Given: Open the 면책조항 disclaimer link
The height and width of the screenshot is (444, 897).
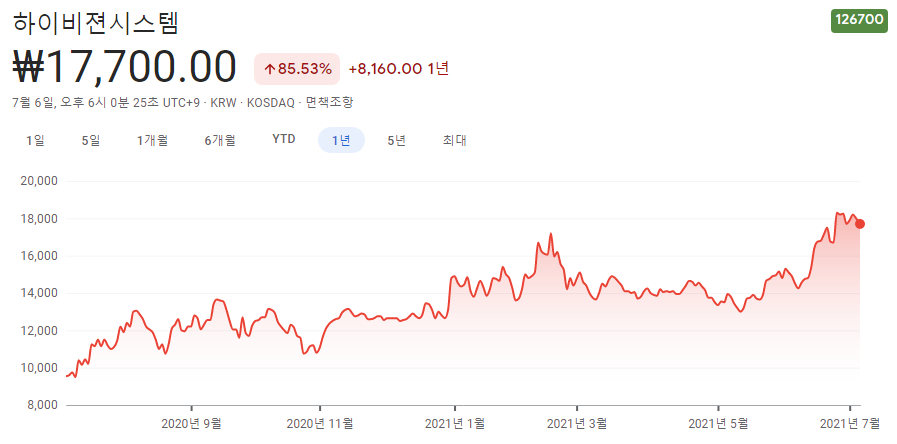Looking at the screenshot, I should (x=330, y=103).
